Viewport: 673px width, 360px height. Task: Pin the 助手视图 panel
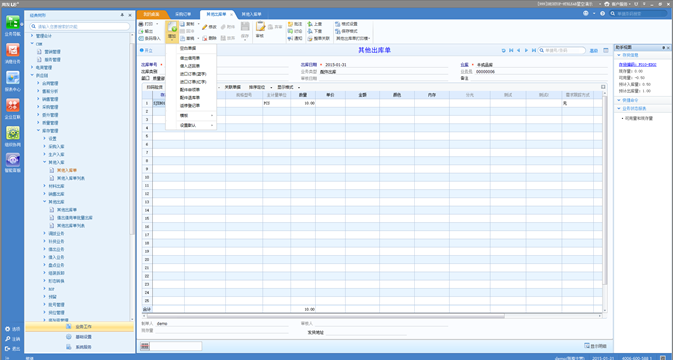click(664, 48)
